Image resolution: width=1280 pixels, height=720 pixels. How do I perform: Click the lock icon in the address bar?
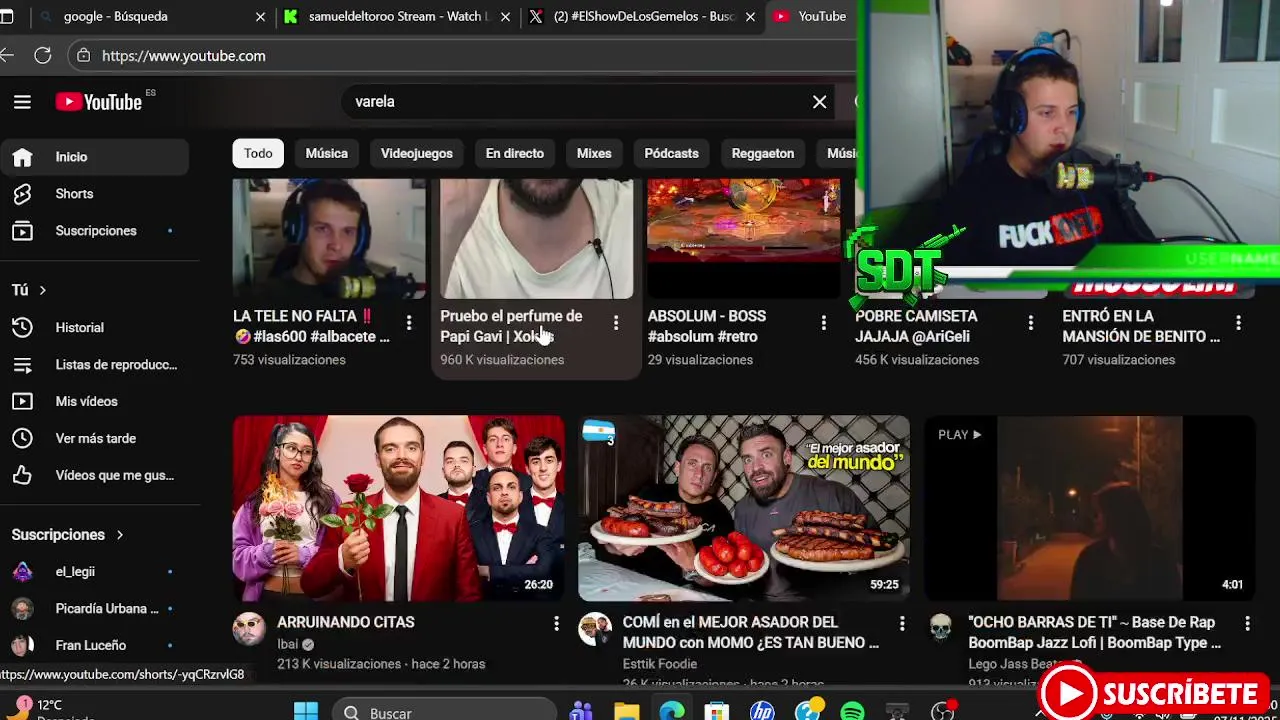(84, 56)
